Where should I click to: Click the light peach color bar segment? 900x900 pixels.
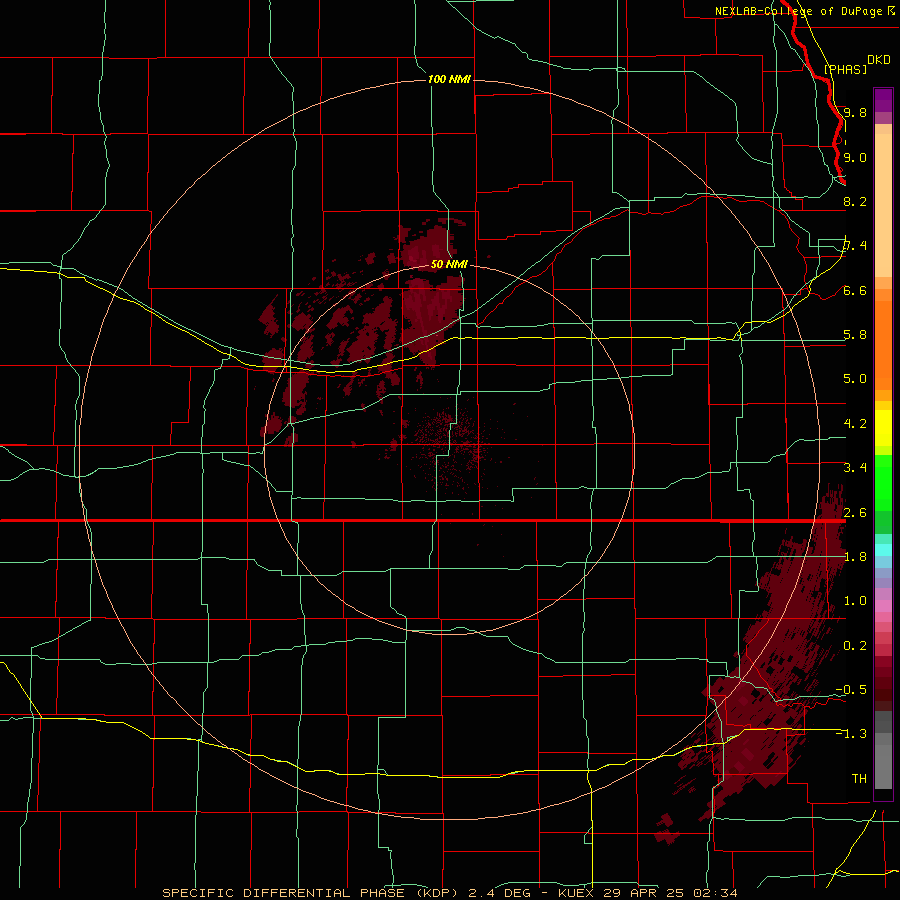click(x=883, y=205)
